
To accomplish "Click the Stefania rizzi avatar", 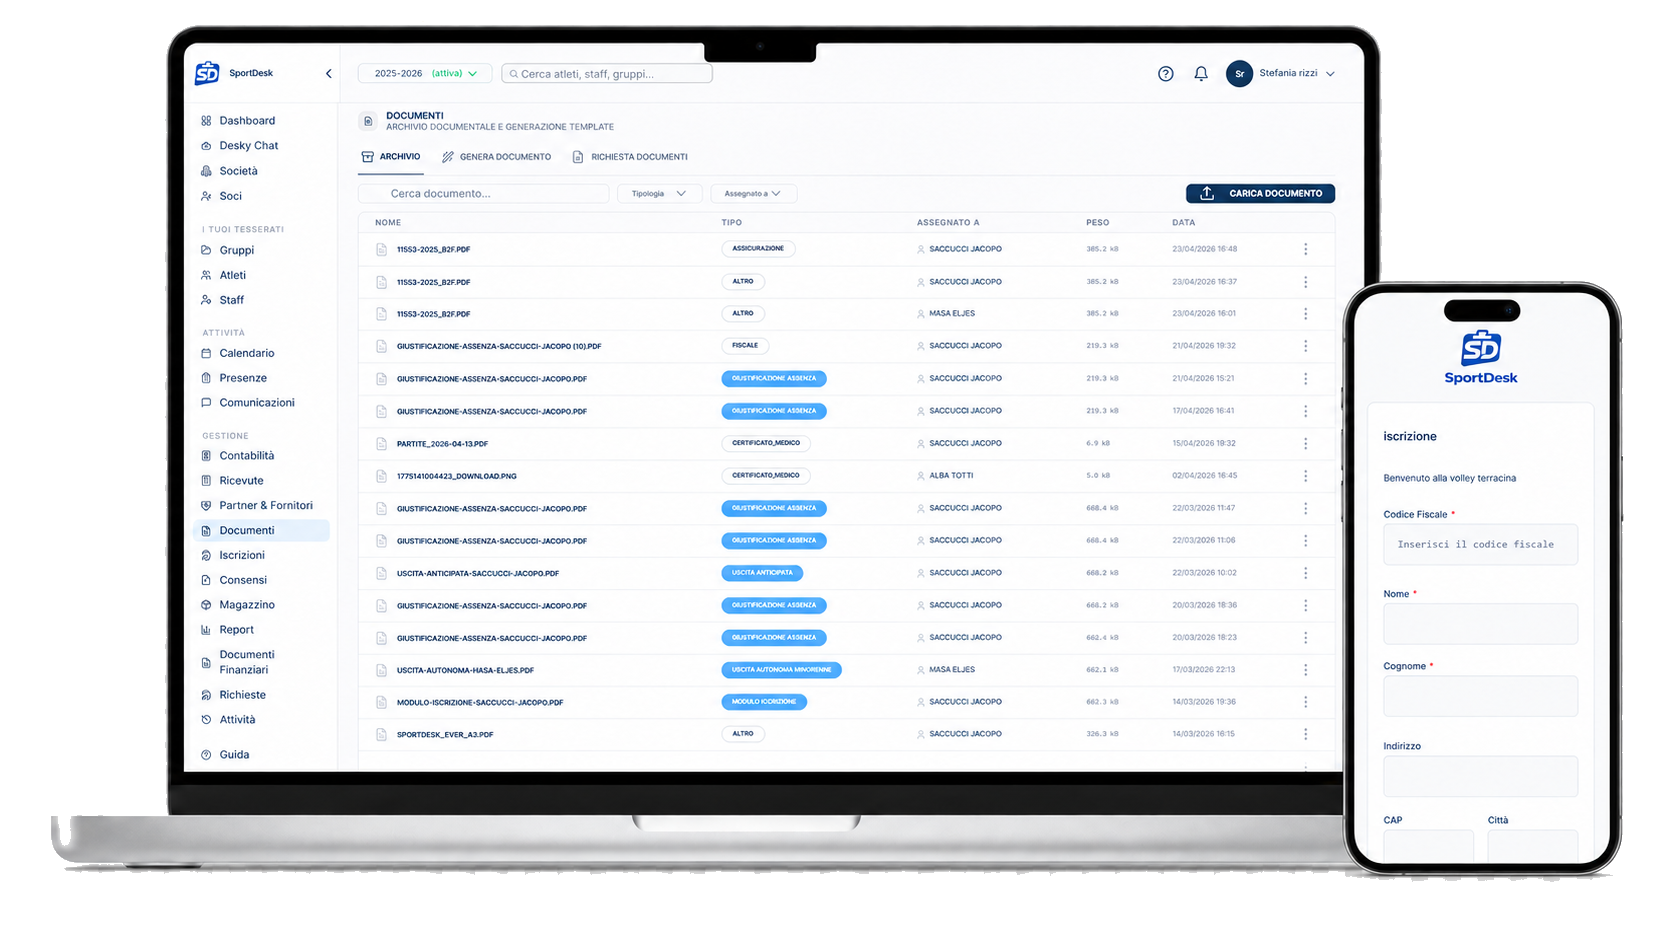I will 1239,73.
